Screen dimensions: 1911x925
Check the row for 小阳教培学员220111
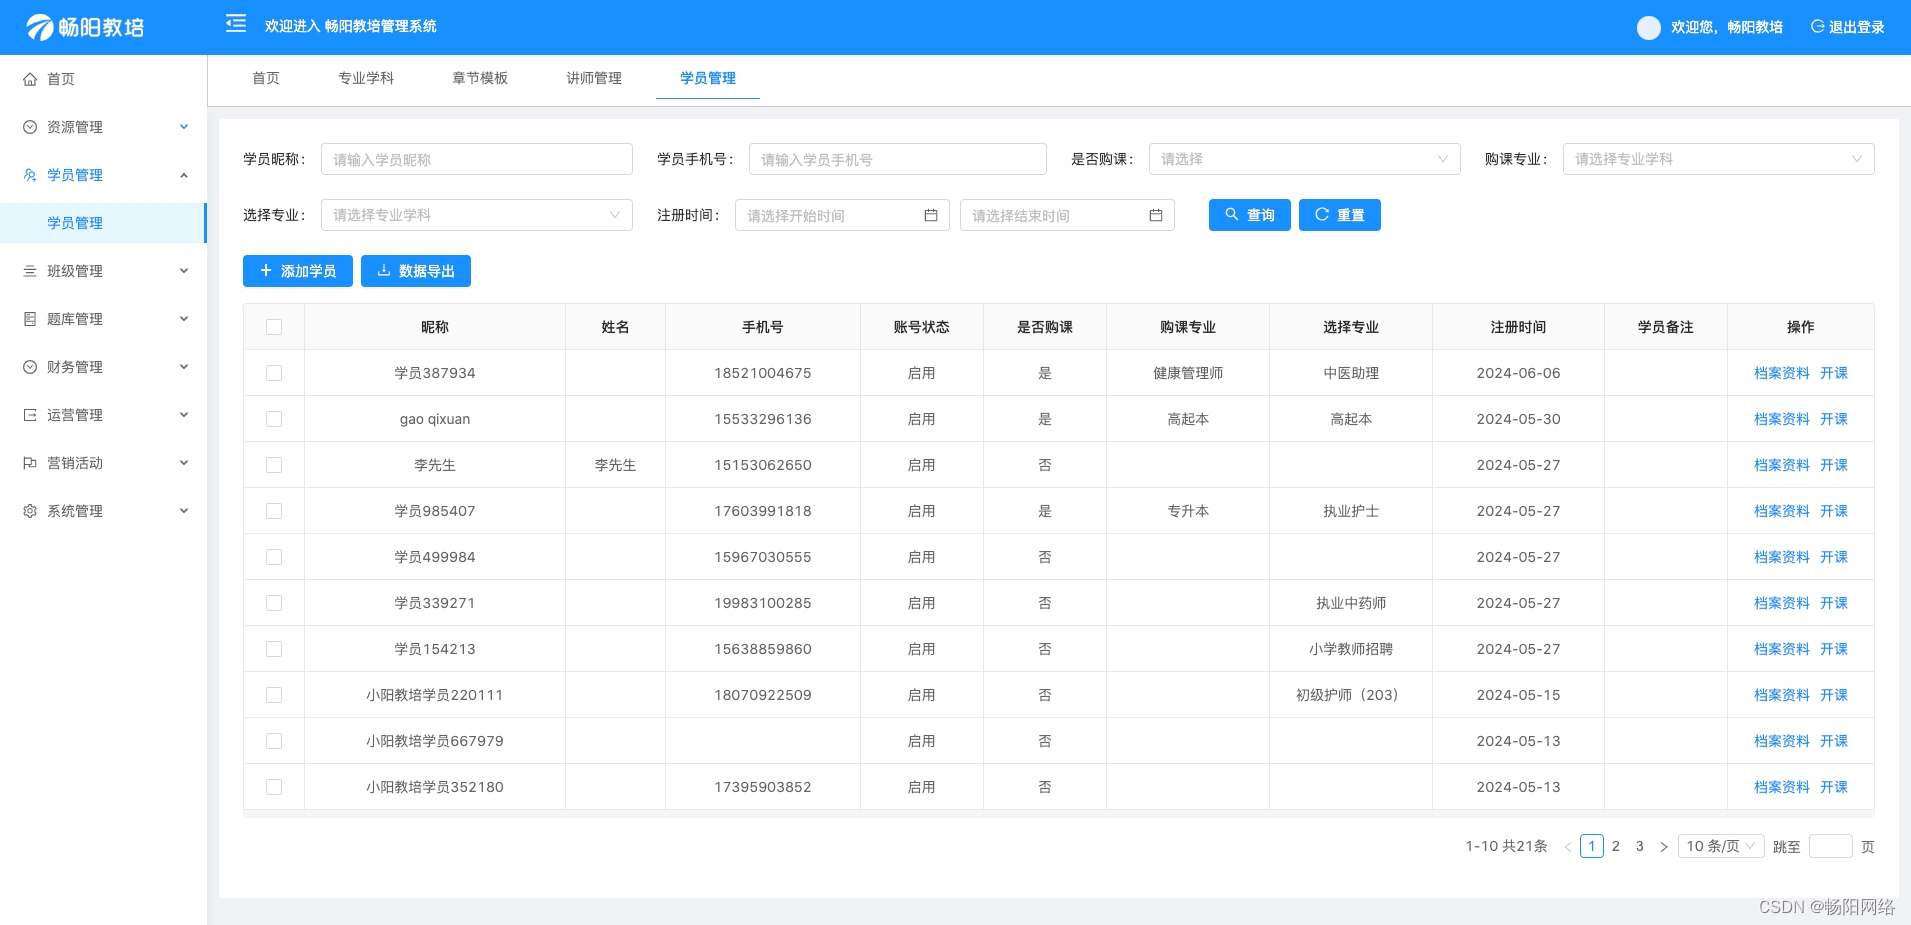pyautogui.click(x=274, y=695)
